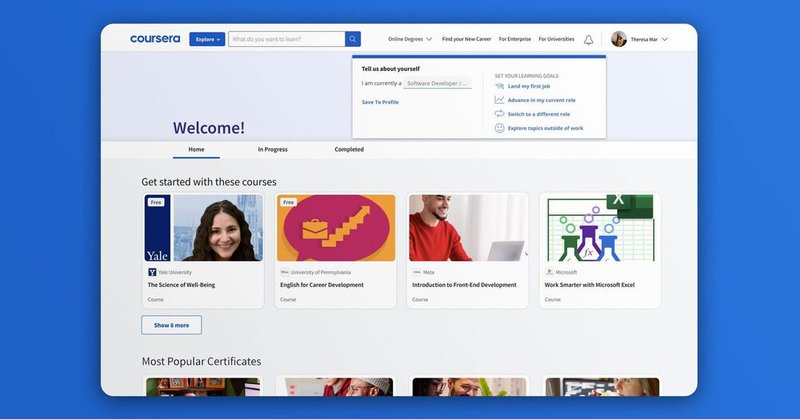The image size is (800, 419).
Task: Select 'Explore topics outside of work' goal
Action: coord(545,128)
